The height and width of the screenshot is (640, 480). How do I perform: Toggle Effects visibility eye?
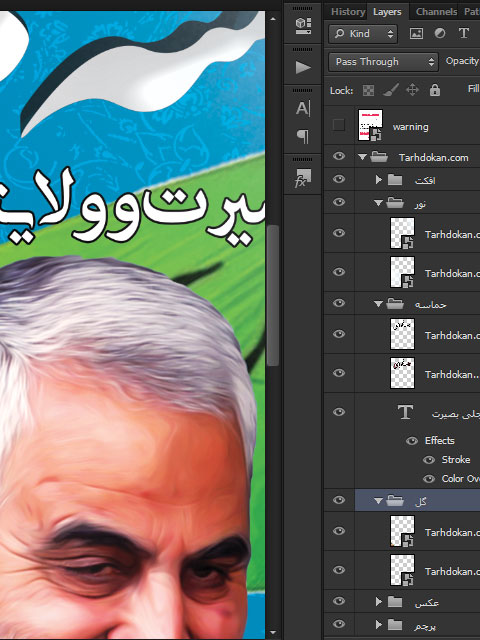click(412, 441)
